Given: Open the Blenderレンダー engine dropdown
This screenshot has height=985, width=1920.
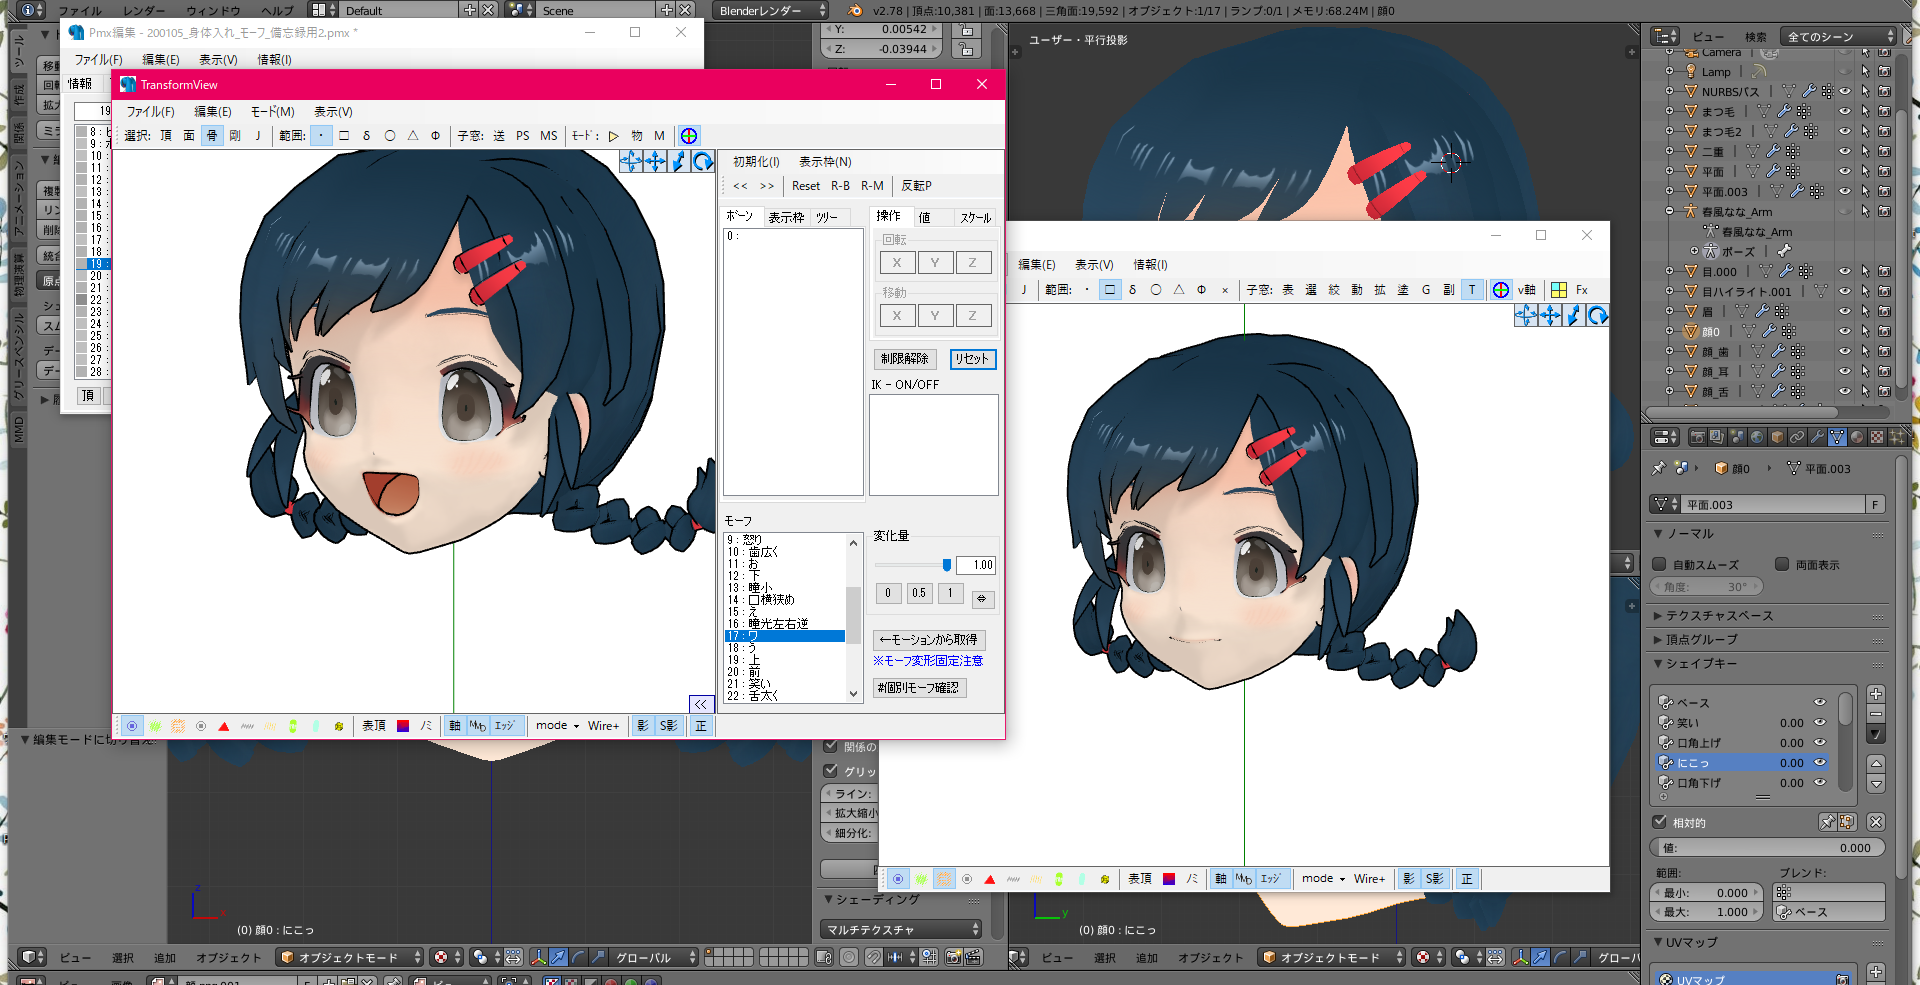Looking at the screenshot, I should pyautogui.click(x=772, y=11).
